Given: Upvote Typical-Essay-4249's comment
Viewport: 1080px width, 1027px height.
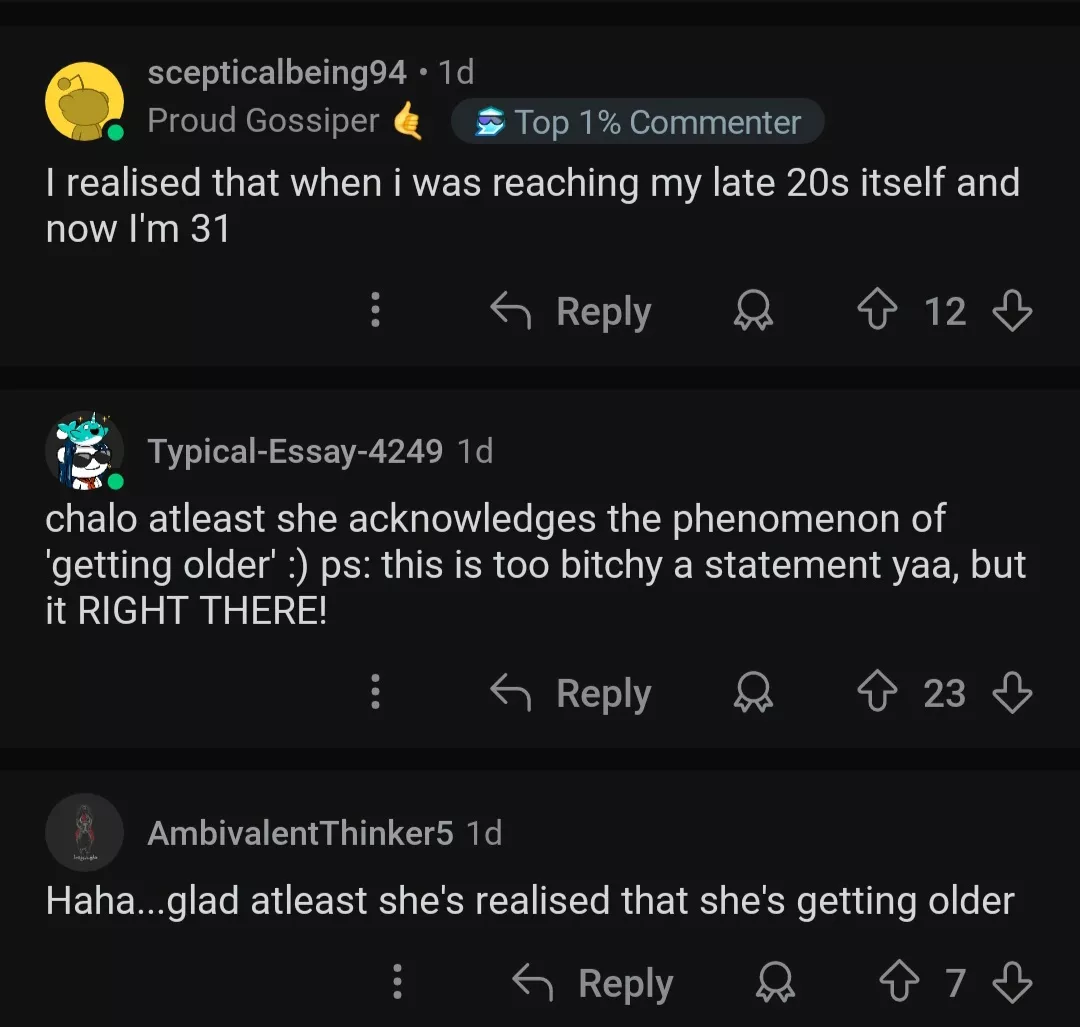Looking at the screenshot, I should coord(877,692).
